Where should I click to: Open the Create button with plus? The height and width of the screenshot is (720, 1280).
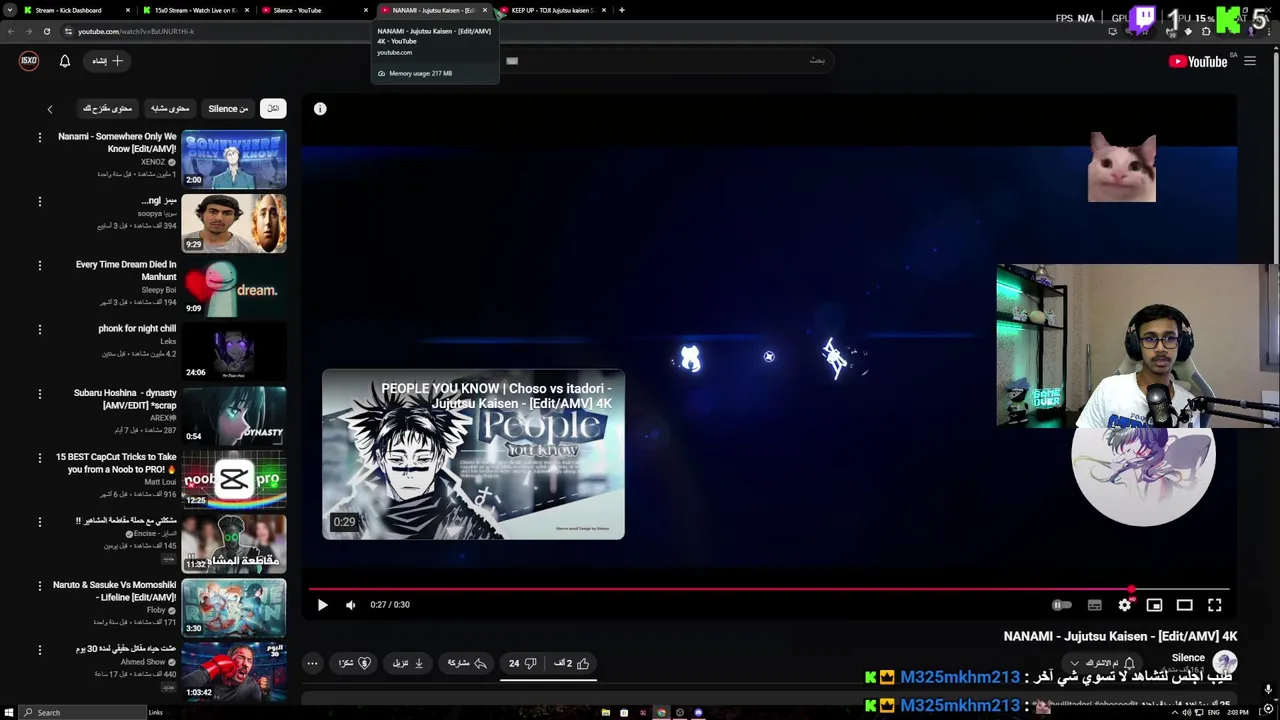pyautogui.click(x=108, y=61)
